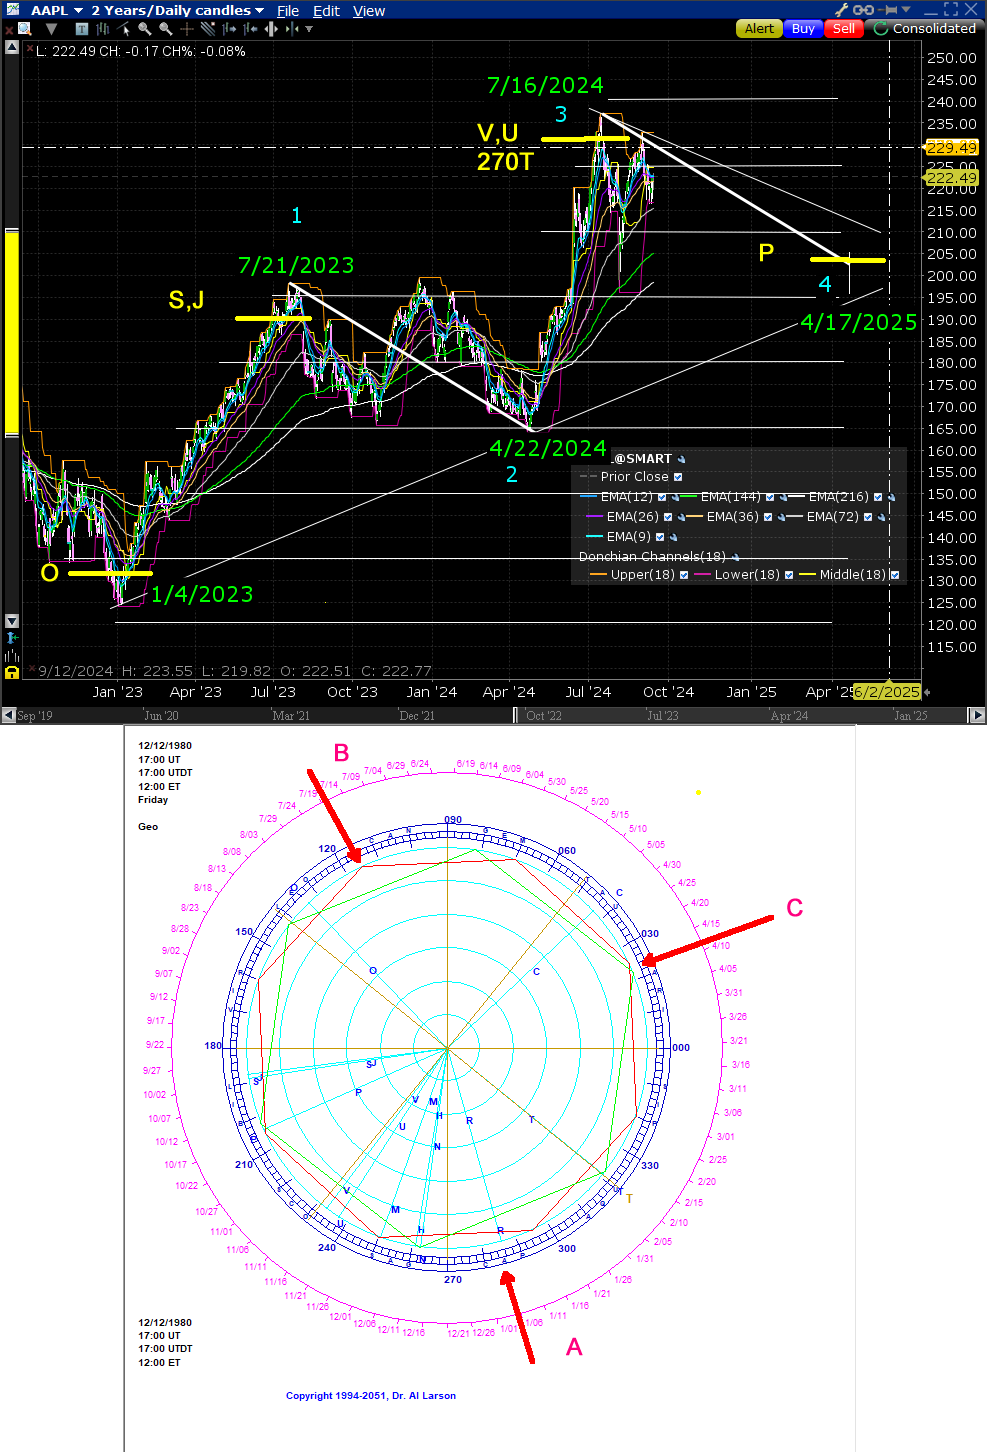Toggle Middle(18) Donchian checkbox
This screenshot has width=987, height=1452.
click(x=895, y=575)
